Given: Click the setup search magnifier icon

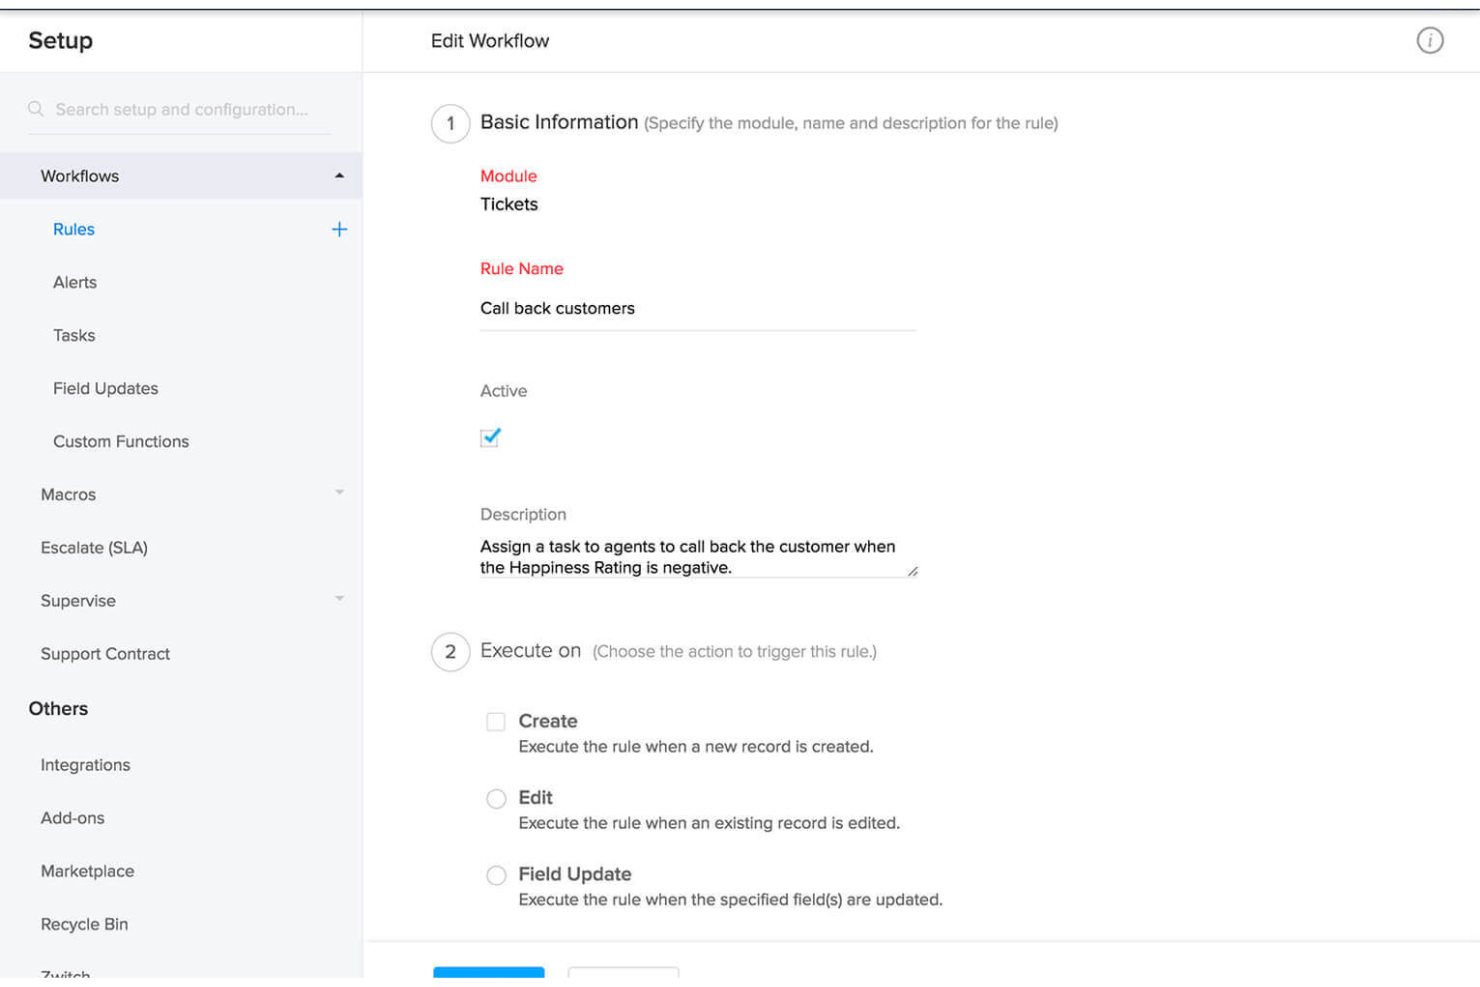Looking at the screenshot, I should [x=35, y=109].
